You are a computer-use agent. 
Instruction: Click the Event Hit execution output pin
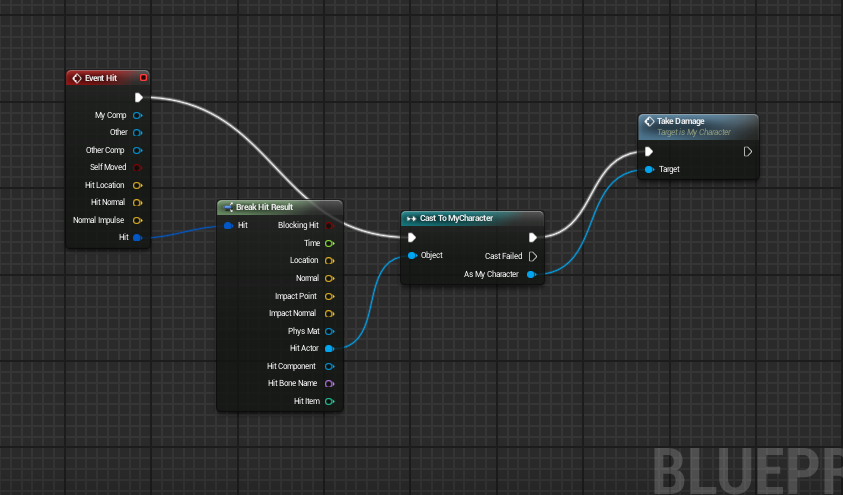pyautogui.click(x=139, y=97)
